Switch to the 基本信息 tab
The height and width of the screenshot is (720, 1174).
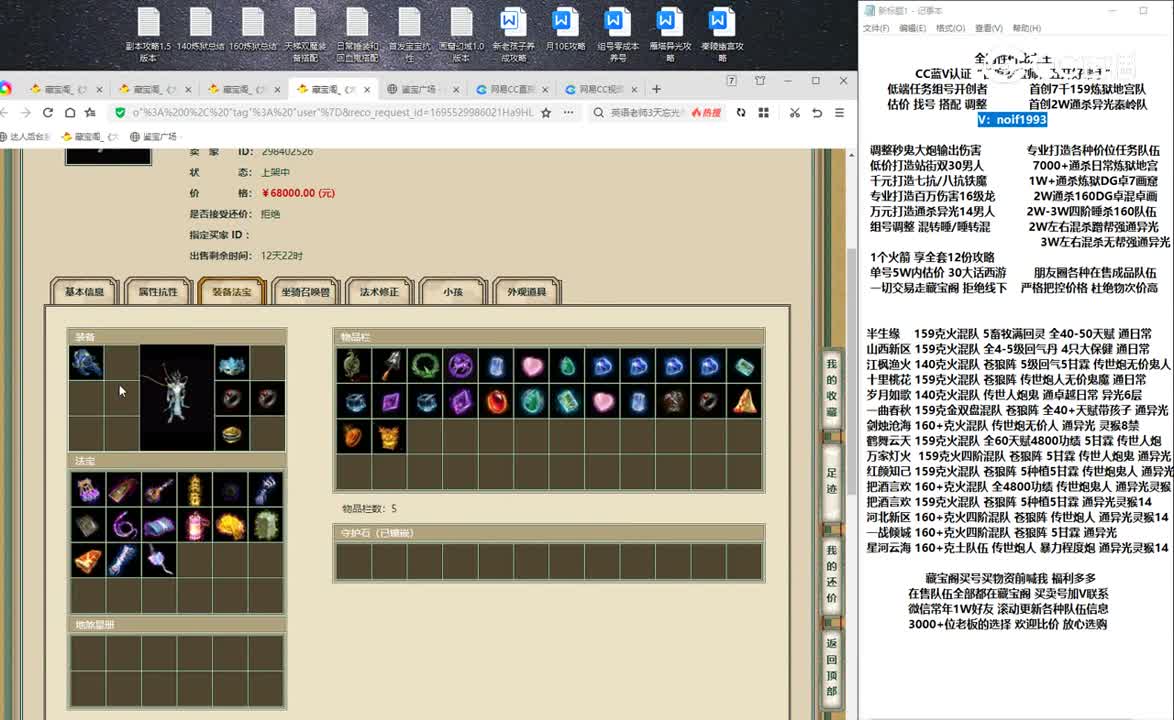(x=84, y=292)
